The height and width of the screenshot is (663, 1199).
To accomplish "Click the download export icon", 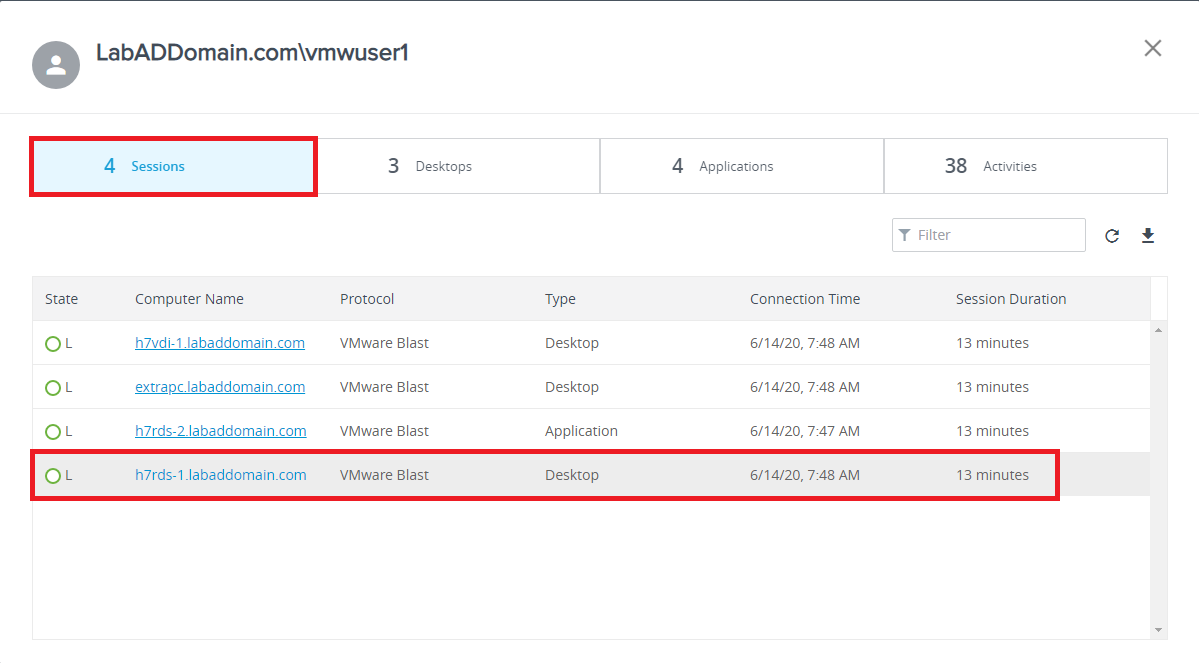I will tap(1148, 235).
